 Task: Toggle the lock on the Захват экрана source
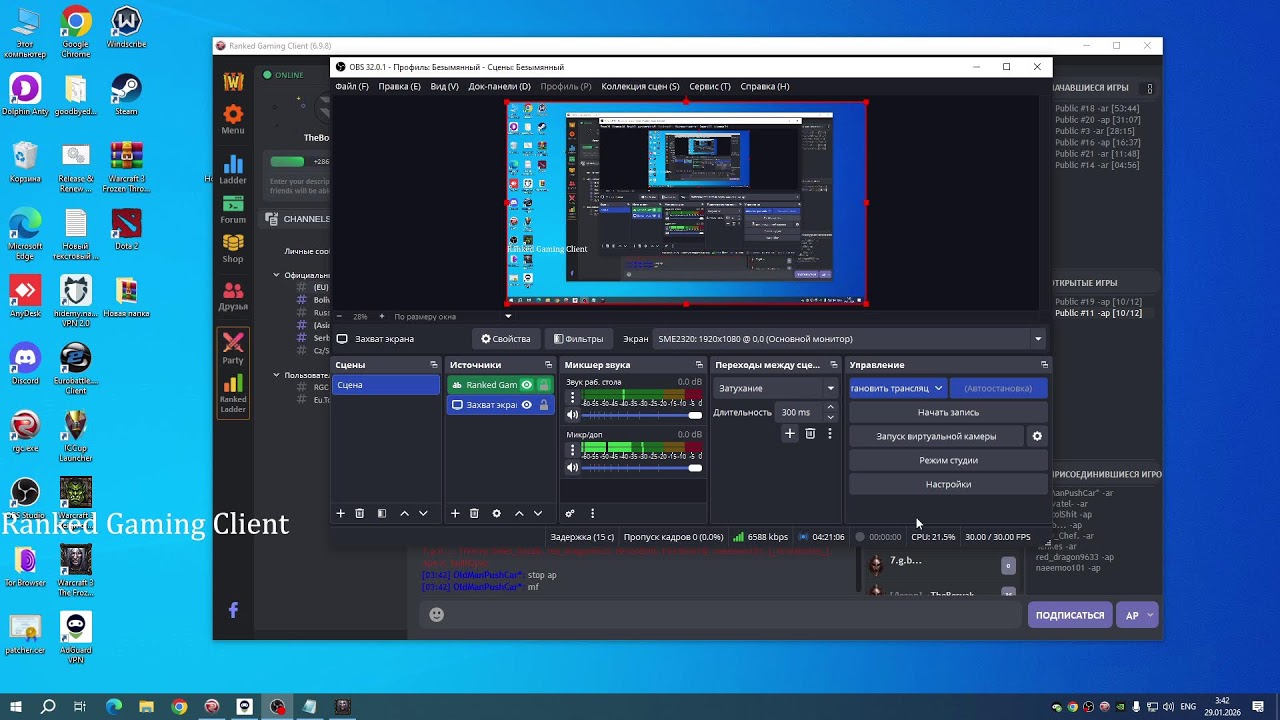543,405
